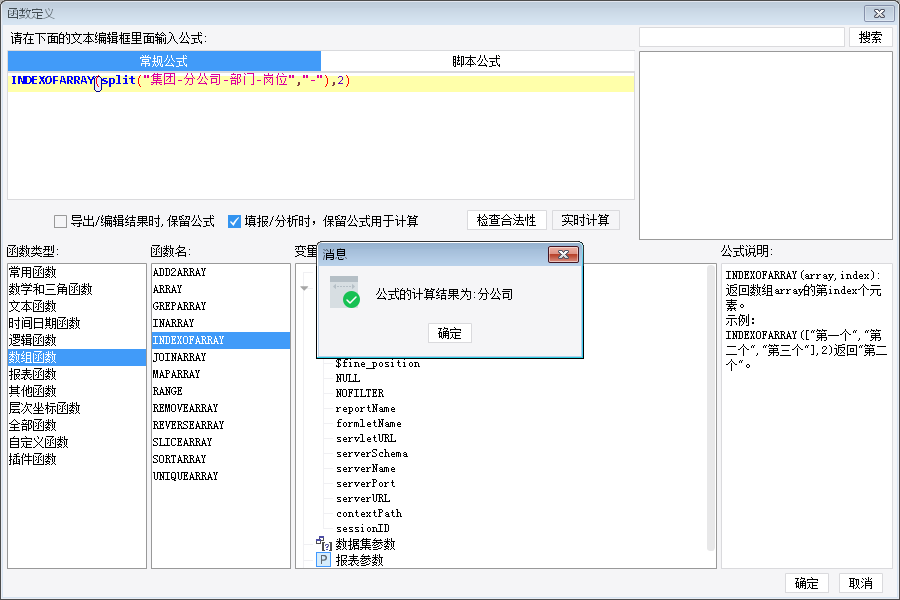Select 数组函数 category

tap(76, 357)
